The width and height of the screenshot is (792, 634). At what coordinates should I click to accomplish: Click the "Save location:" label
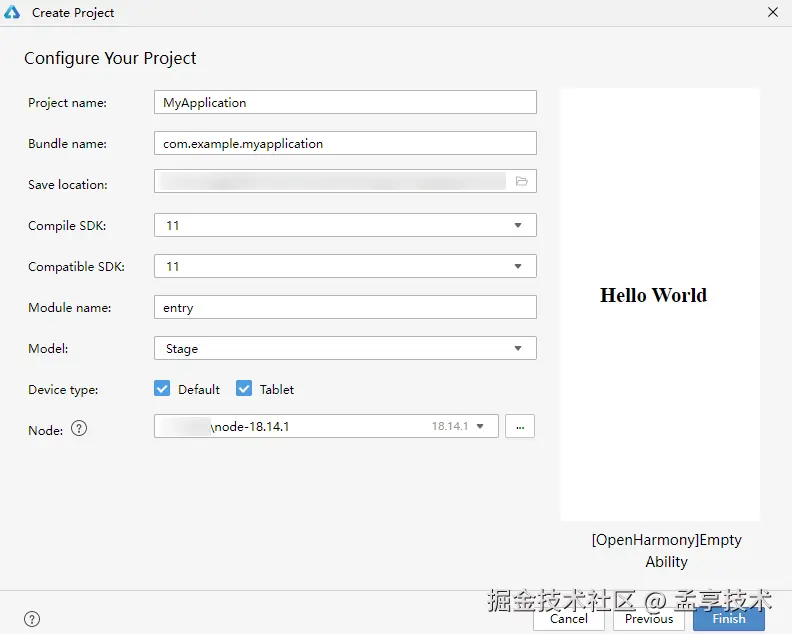coord(68,184)
